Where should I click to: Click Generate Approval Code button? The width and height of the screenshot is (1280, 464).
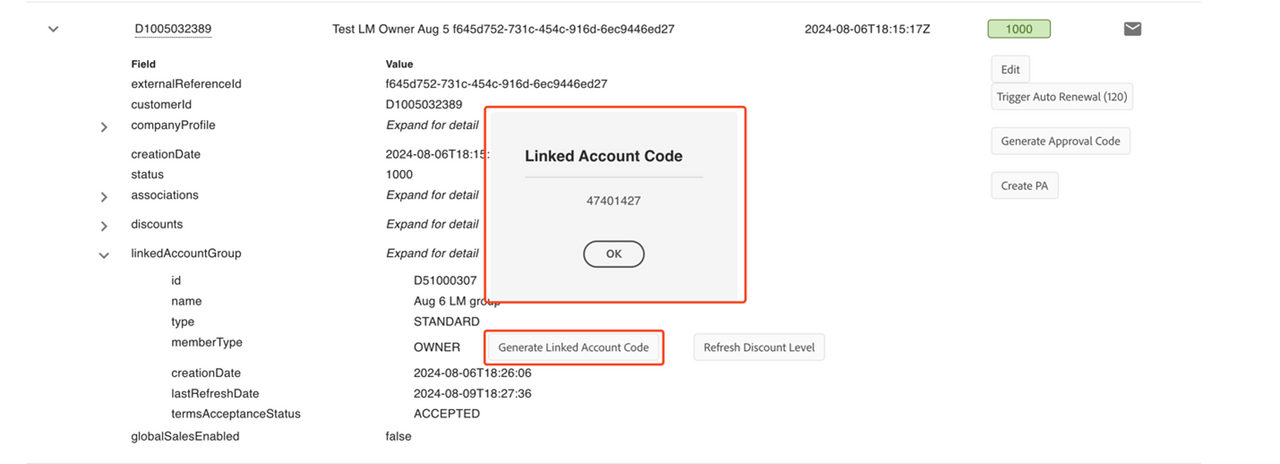(1060, 141)
